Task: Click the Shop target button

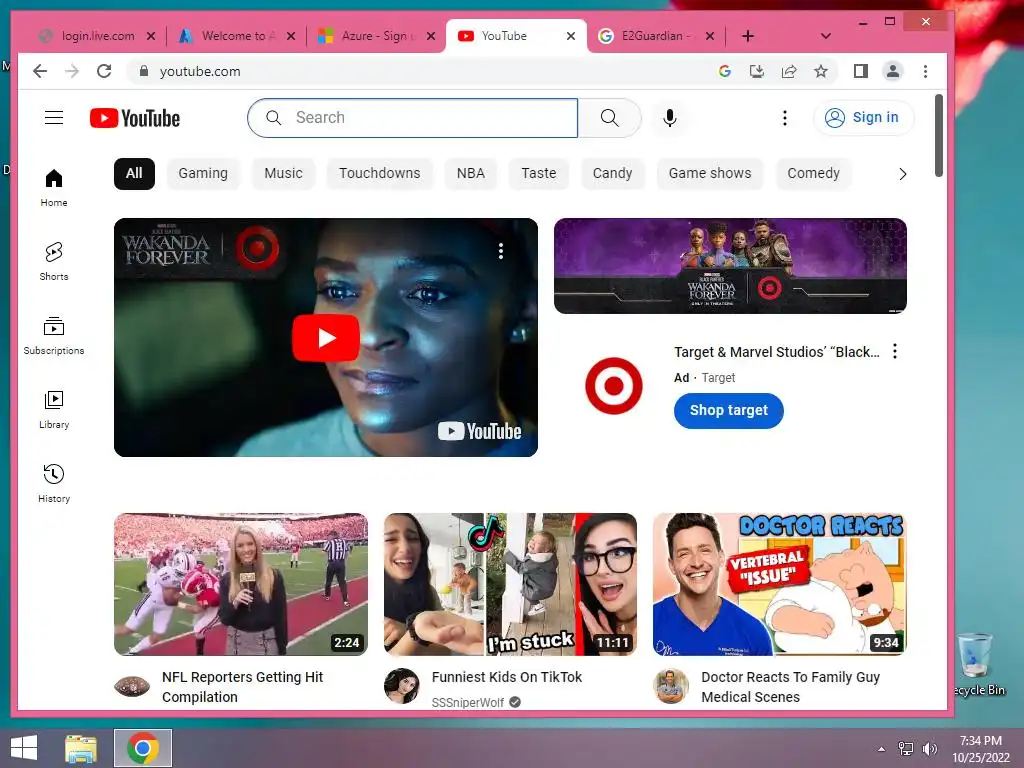Action: (728, 411)
